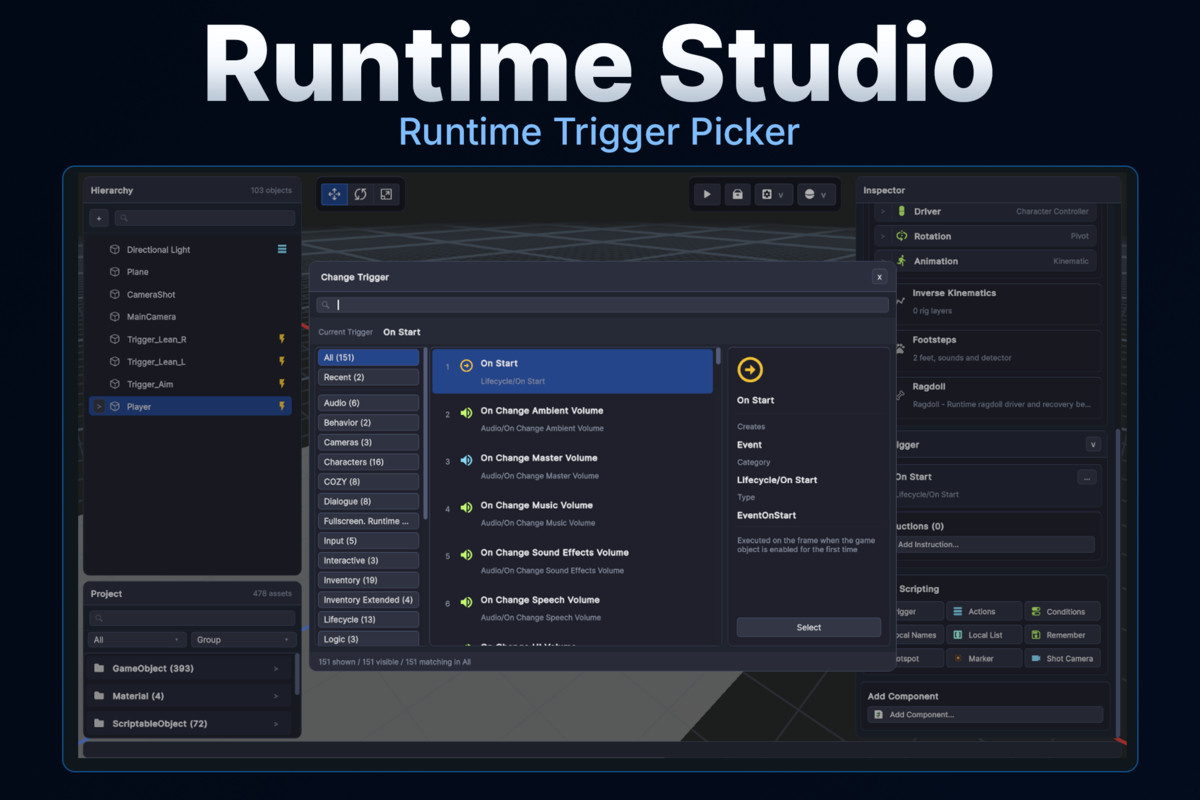Select the Behavior (2) category
This screenshot has width=1200, height=800.
[368, 423]
